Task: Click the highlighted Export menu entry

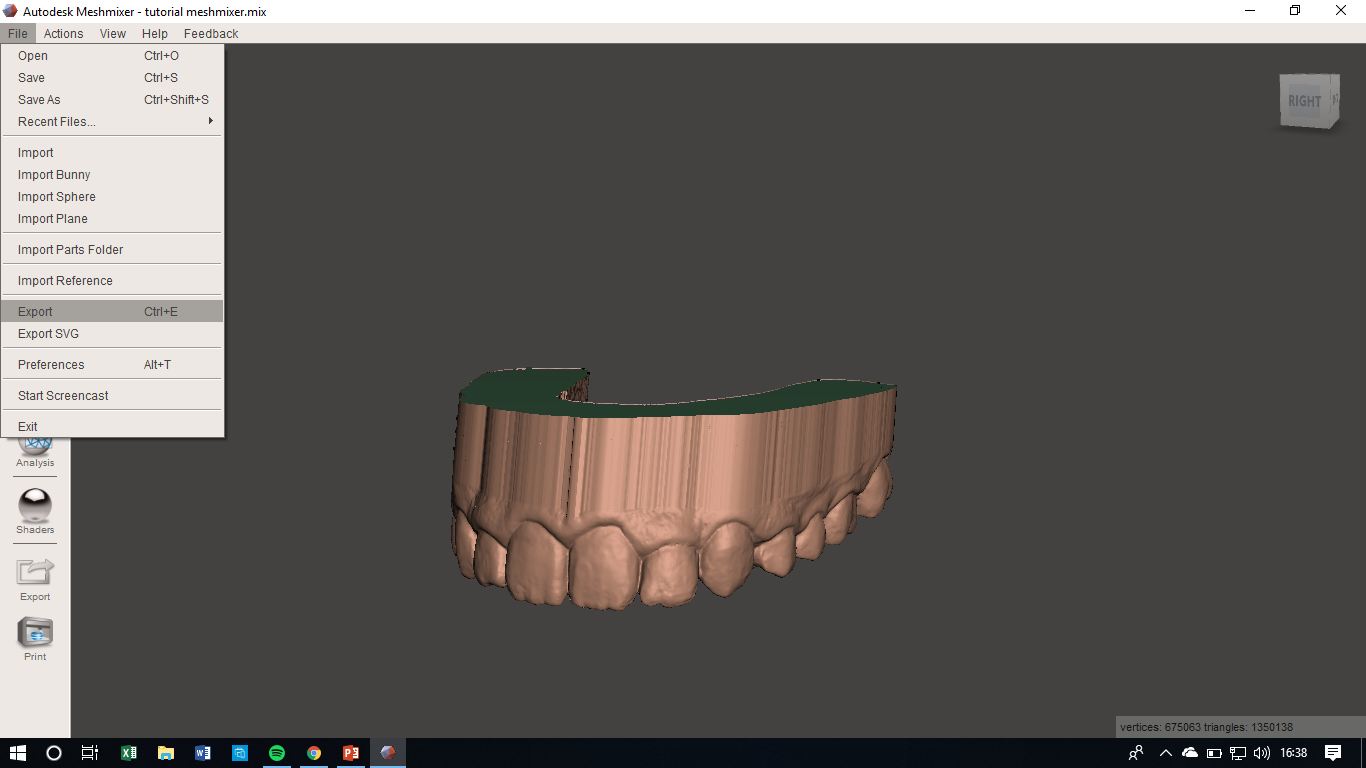Action: coord(112,312)
